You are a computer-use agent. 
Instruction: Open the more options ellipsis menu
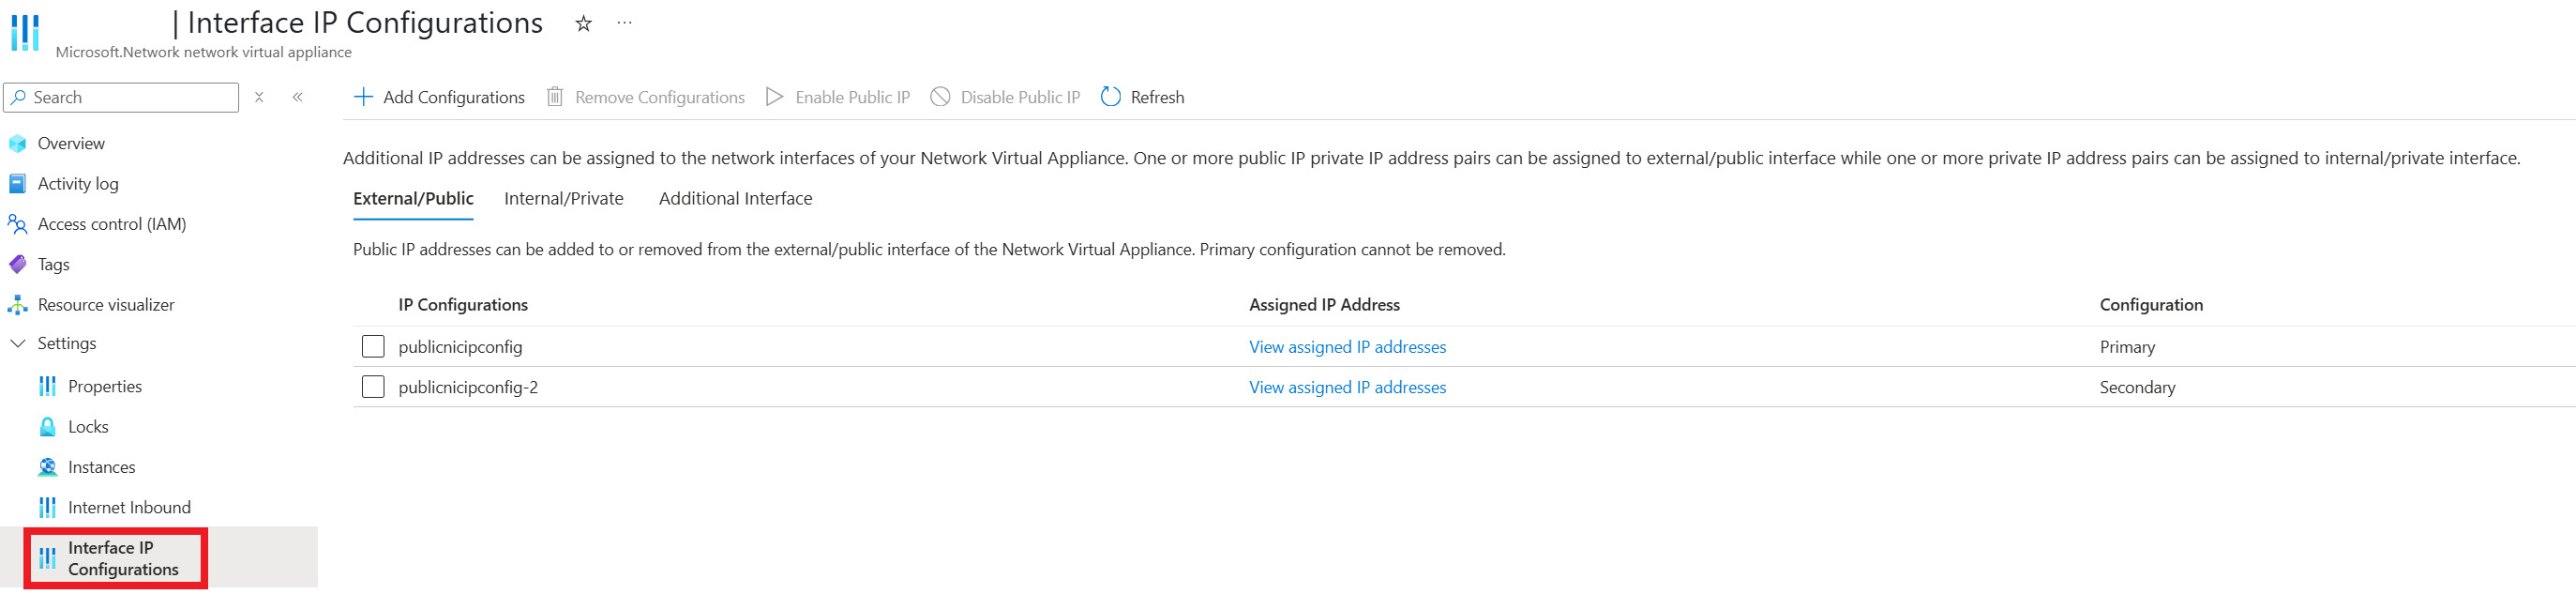[x=624, y=22]
